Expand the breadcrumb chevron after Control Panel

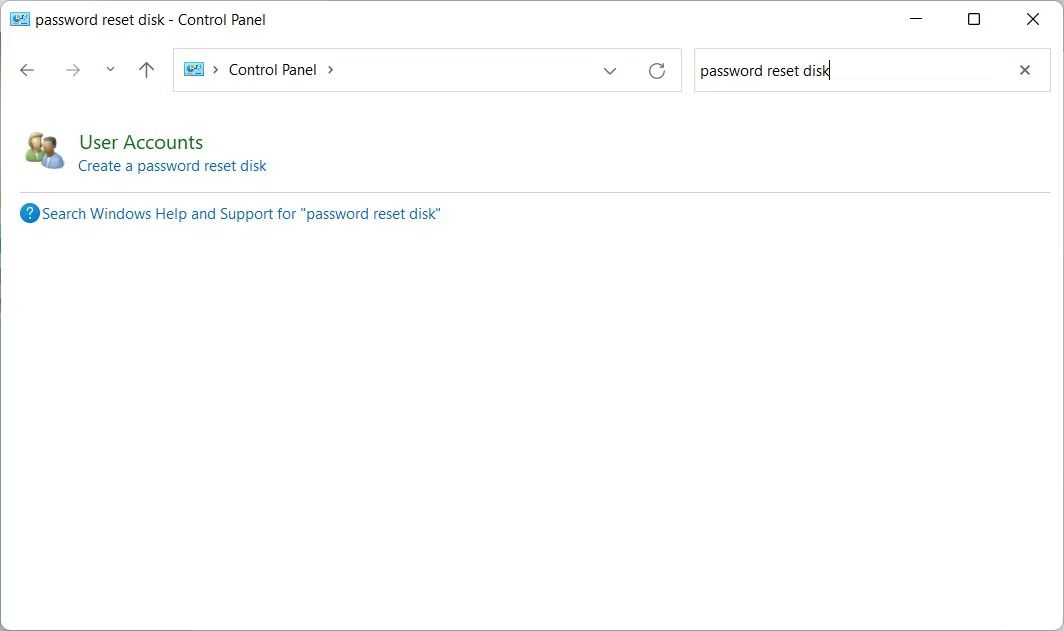(x=330, y=70)
